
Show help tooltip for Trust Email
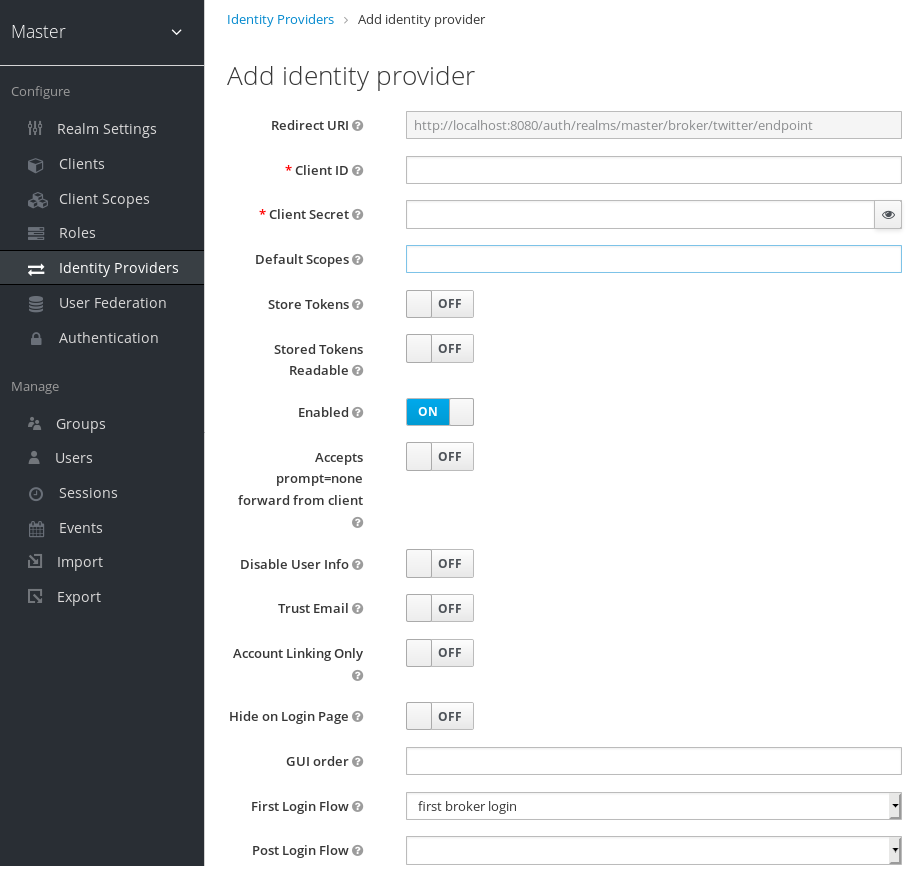(x=358, y=608)
